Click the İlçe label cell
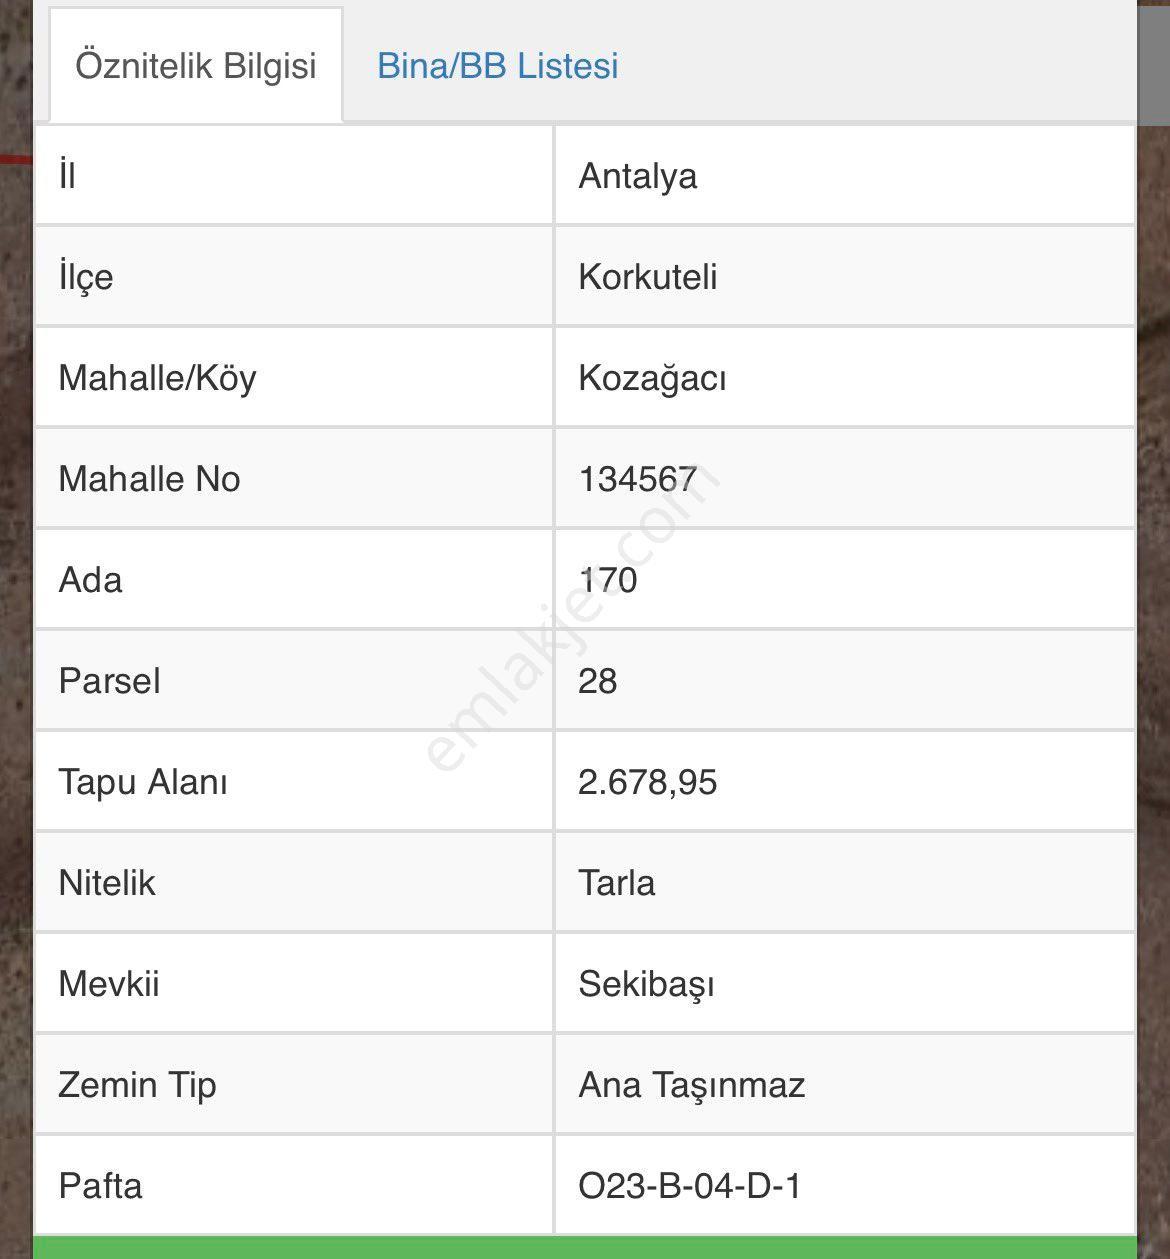The image size is (1170, 1259). point(294,277)
